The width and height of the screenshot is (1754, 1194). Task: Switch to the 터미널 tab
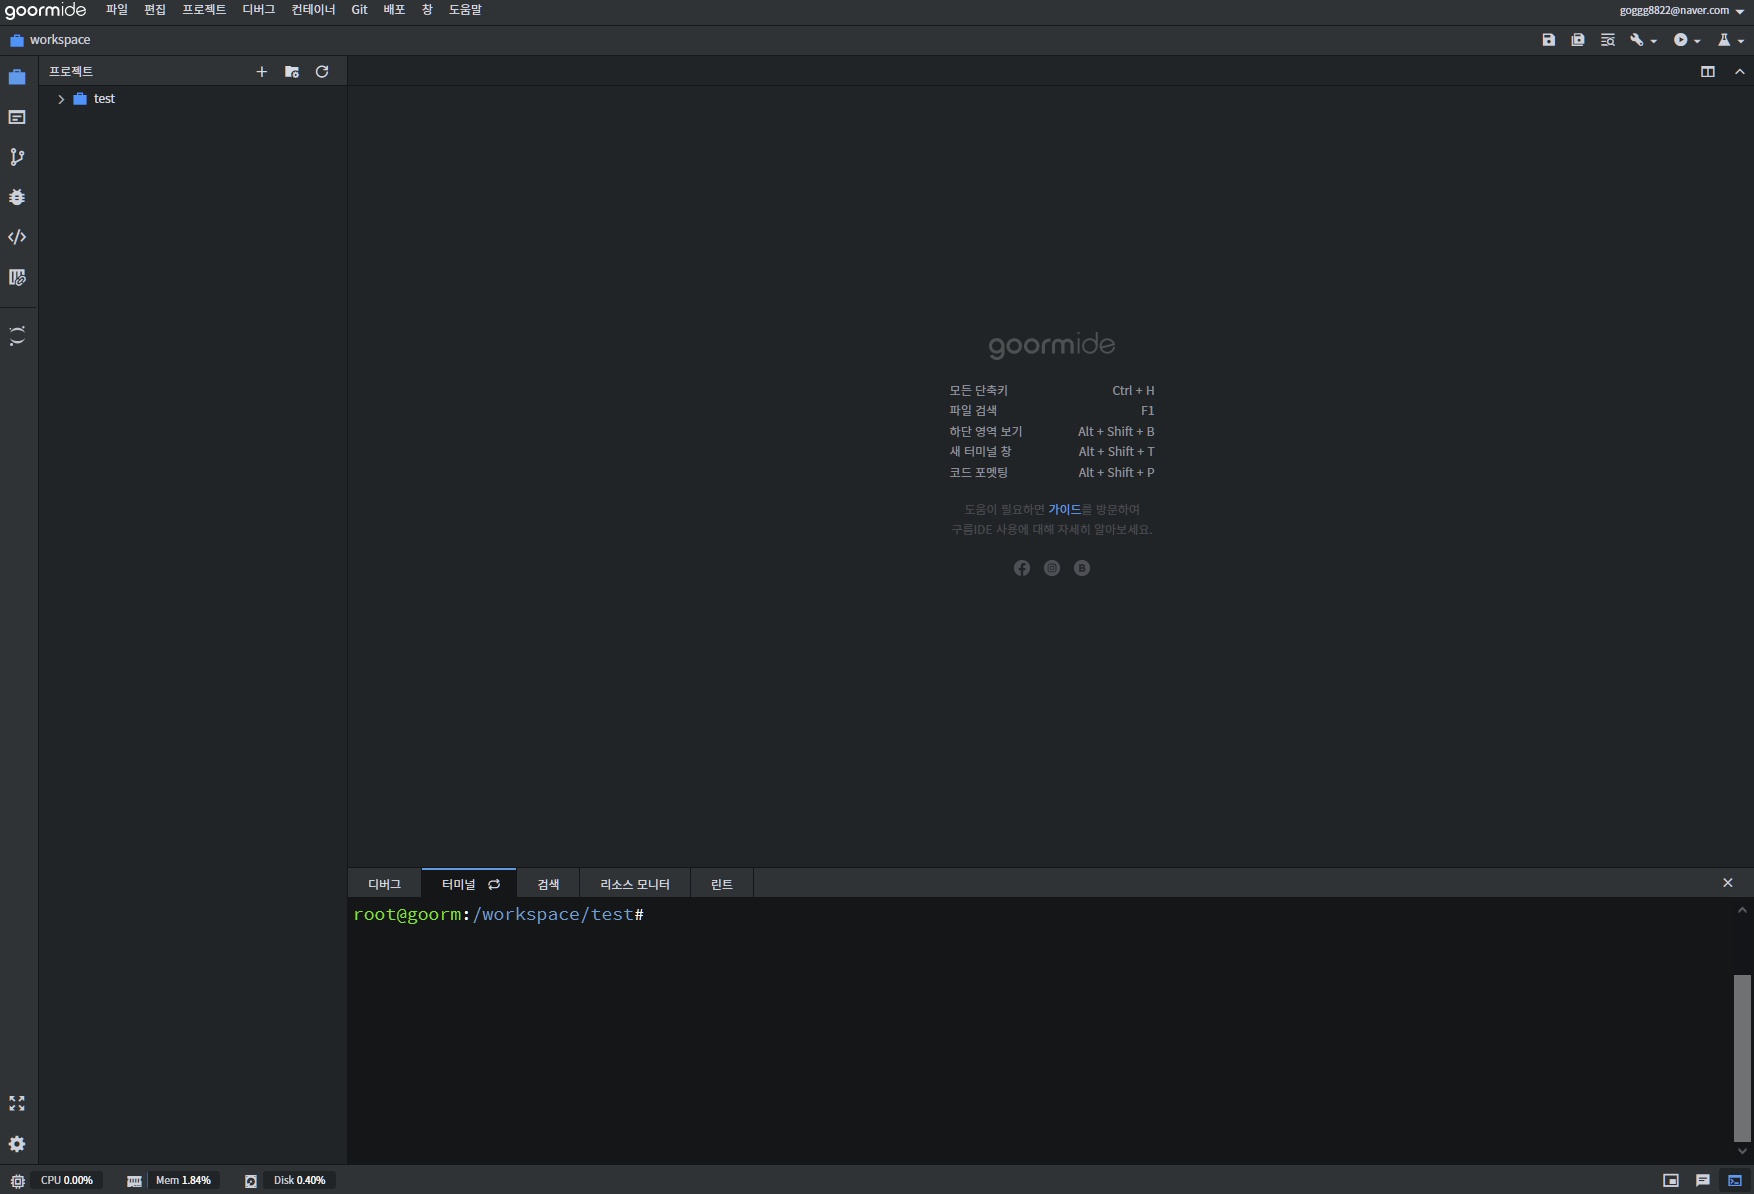469,884
